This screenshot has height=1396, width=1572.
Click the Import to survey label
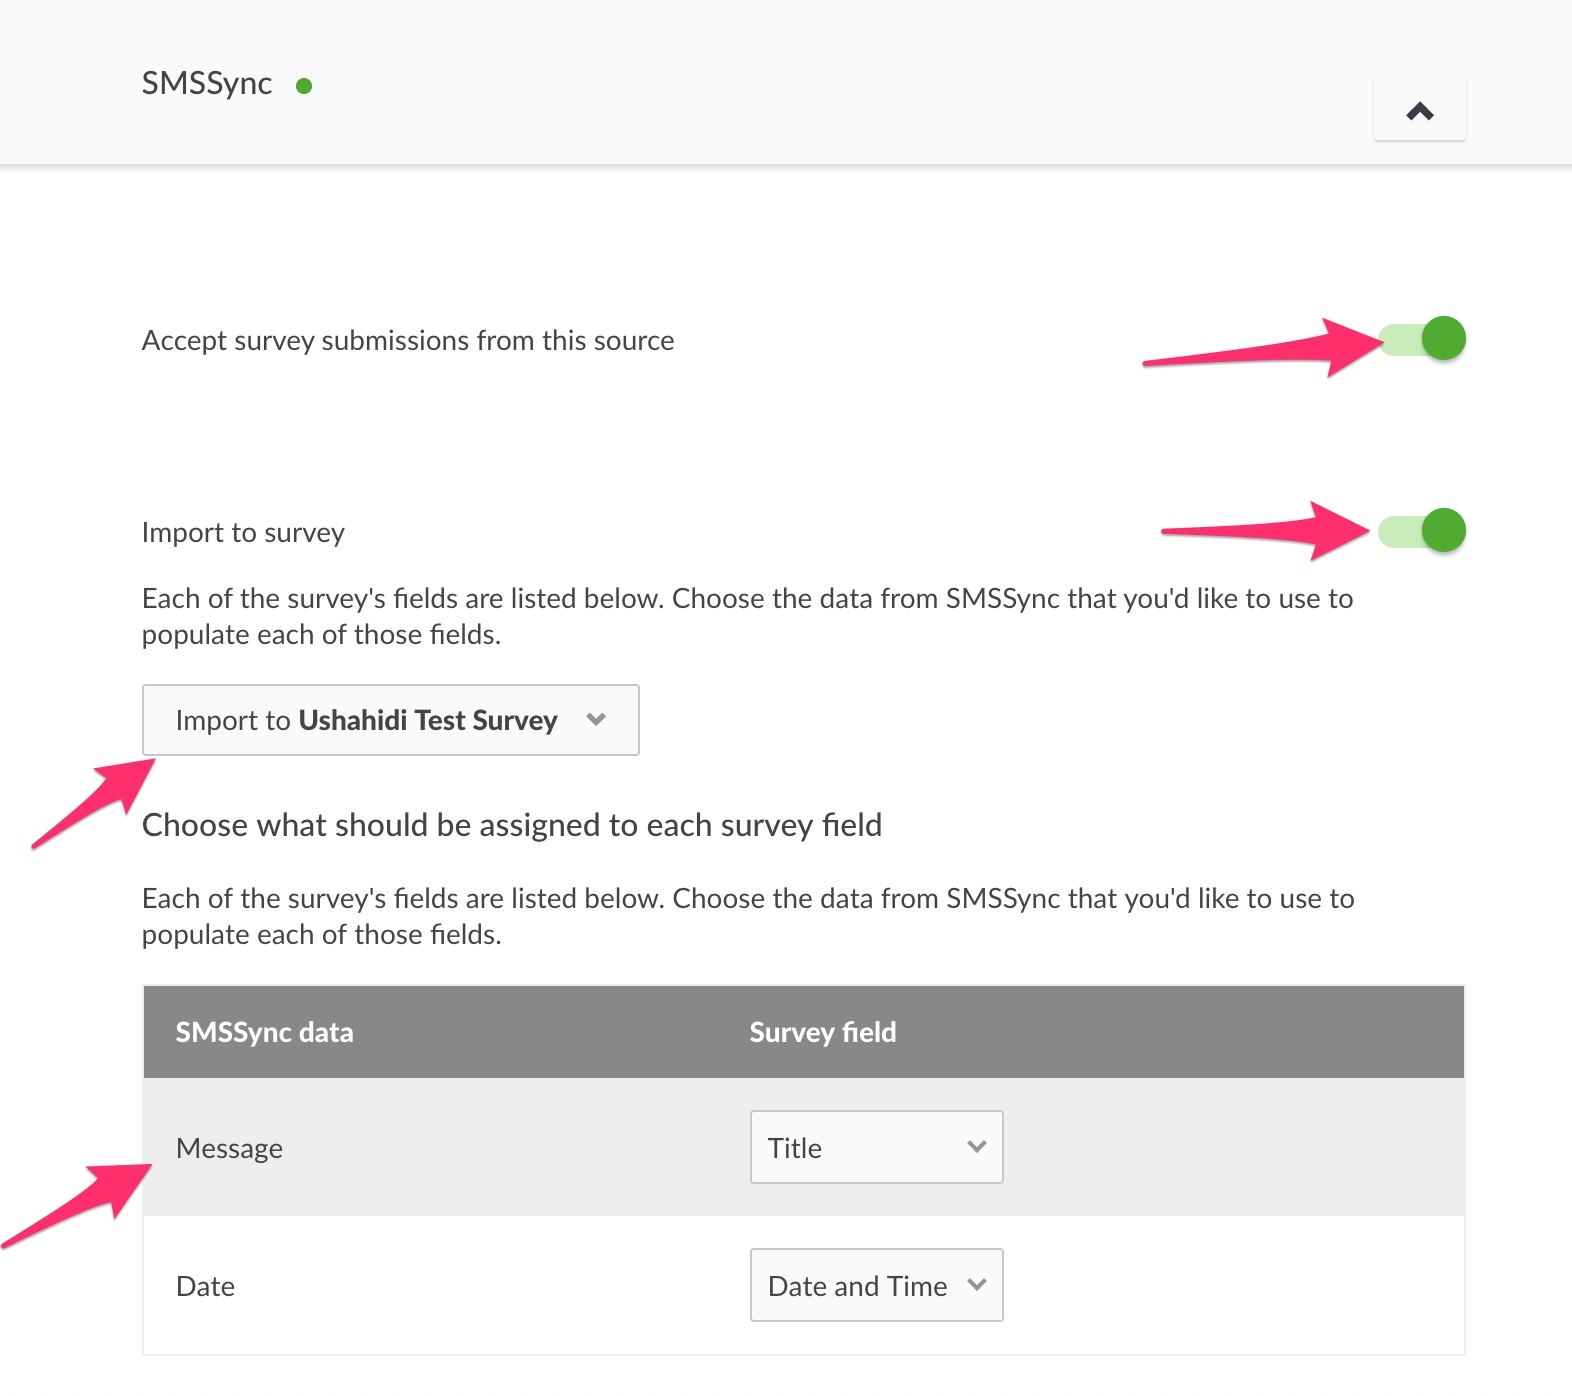point(243,533)
